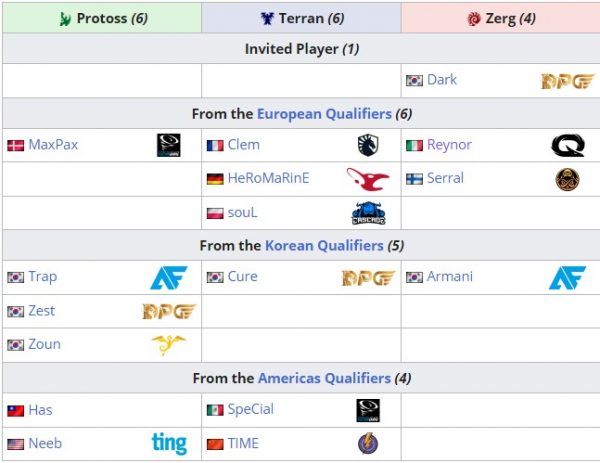The width and height of the screenshot is (600, 463).
Task: Click the lightning bolt logo beside TIME
Action: coord(368,443)
